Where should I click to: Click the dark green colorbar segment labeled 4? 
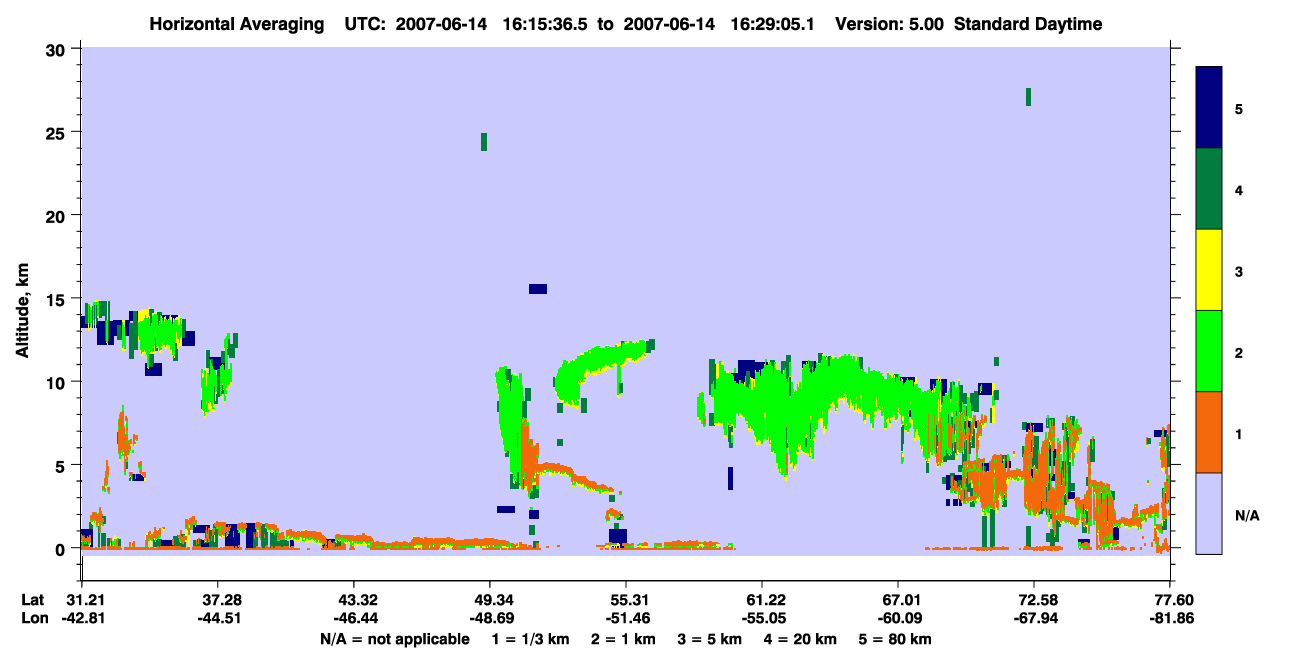(1210, 189)
